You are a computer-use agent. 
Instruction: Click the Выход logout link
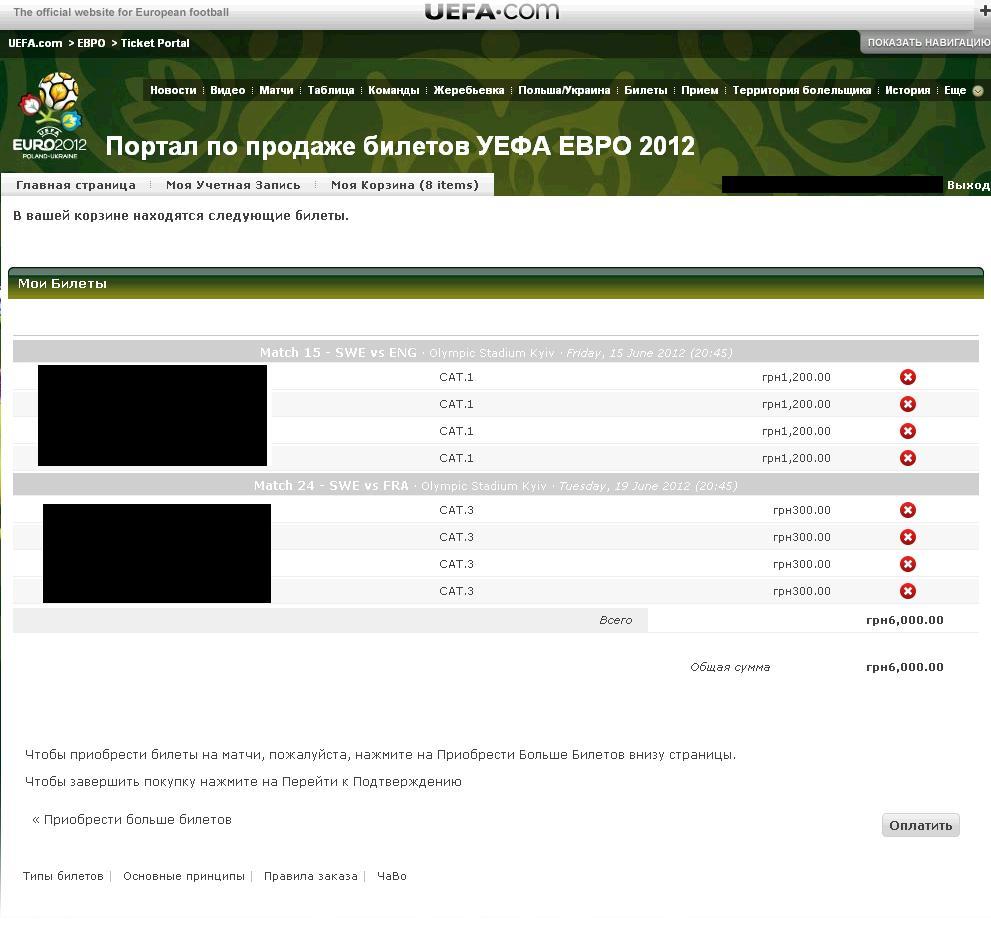(968, 185)
